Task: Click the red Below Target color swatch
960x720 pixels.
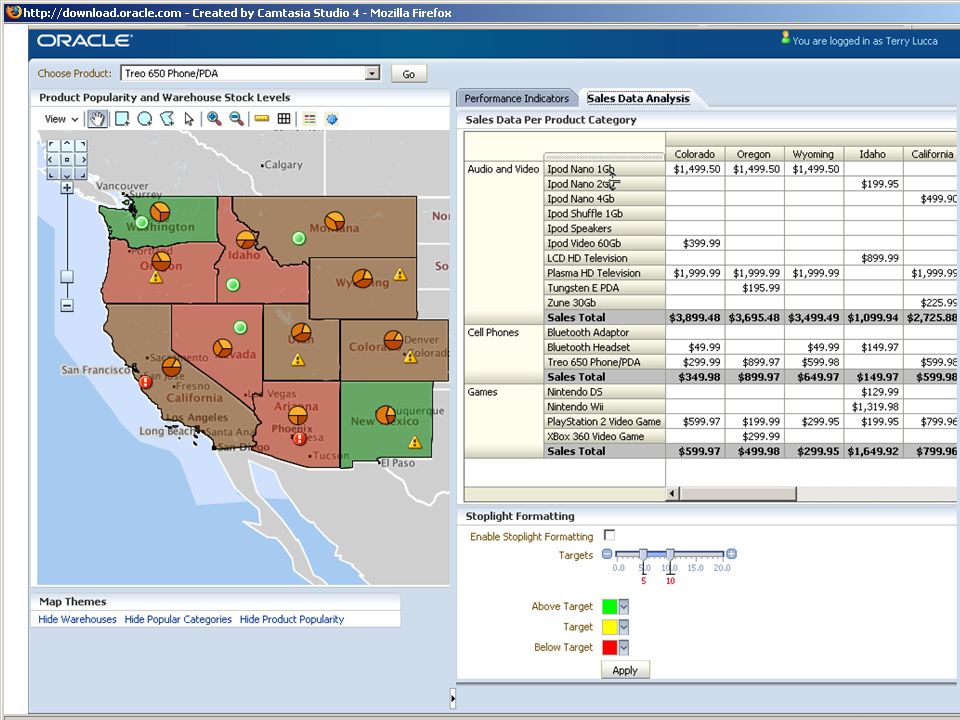Action: (x=610, y=648)
